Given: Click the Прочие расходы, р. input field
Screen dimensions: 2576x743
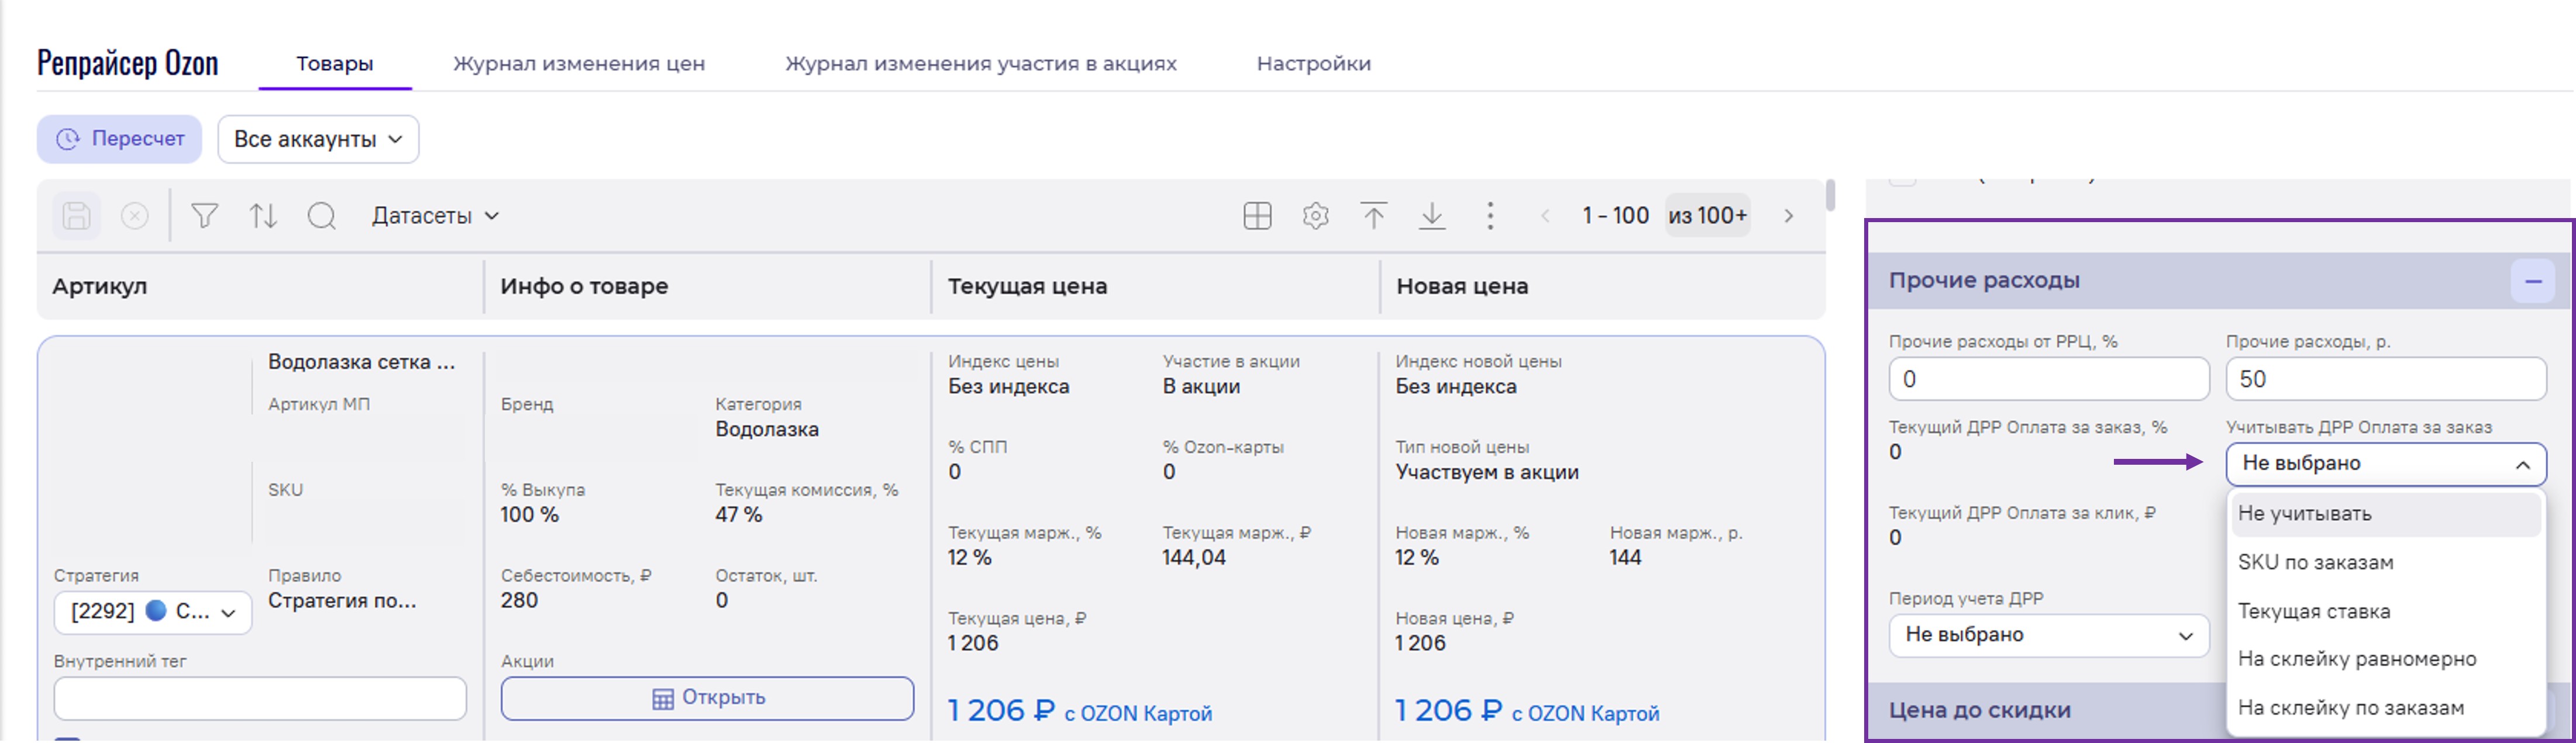Looking at the screenshot, I should [2385, 380].
